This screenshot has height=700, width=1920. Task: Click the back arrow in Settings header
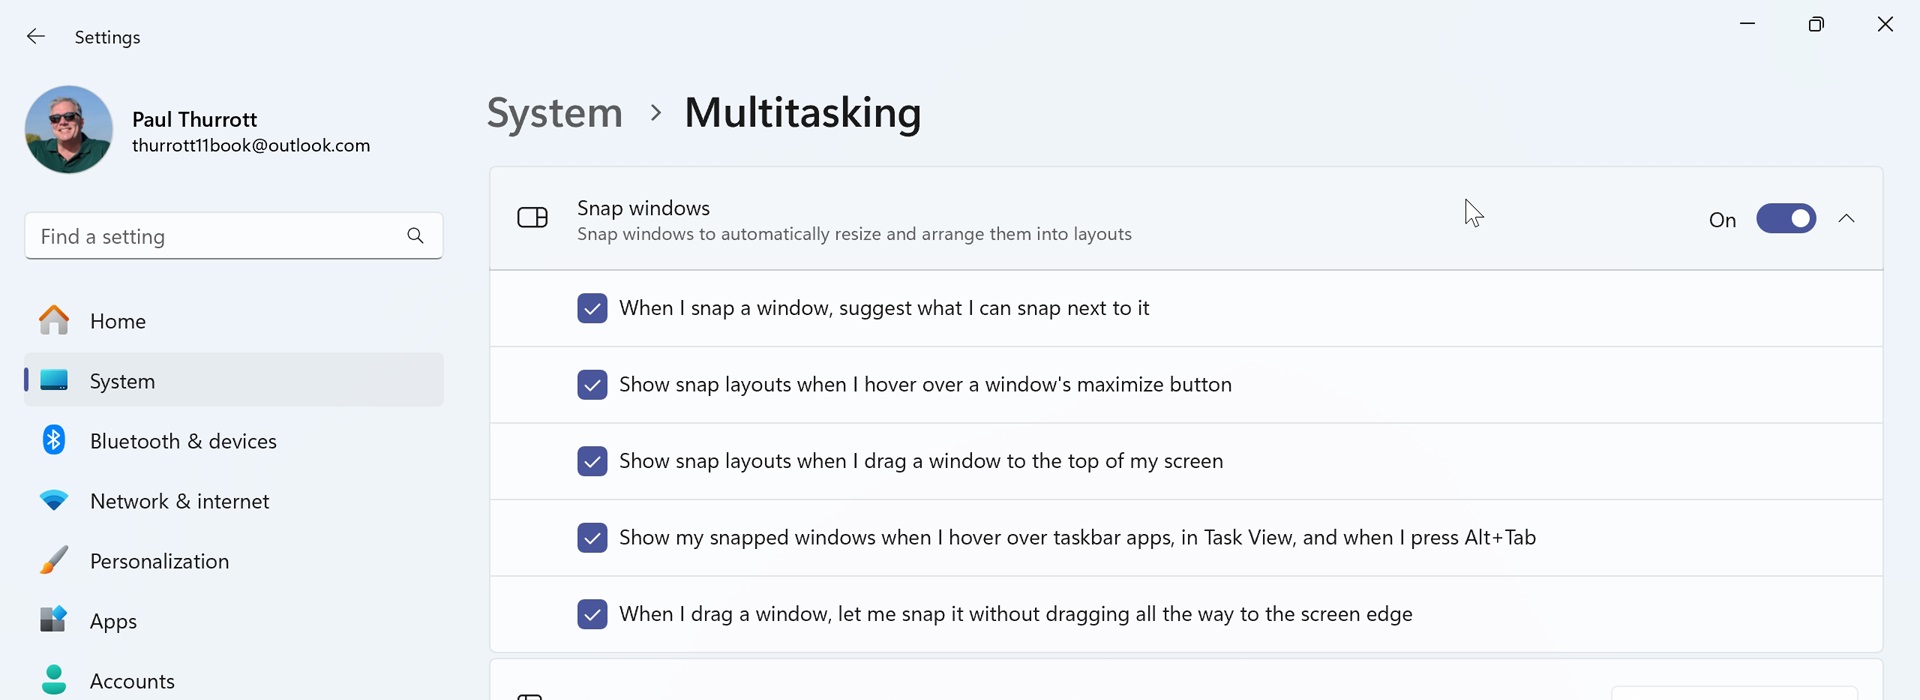click(36, 37)
